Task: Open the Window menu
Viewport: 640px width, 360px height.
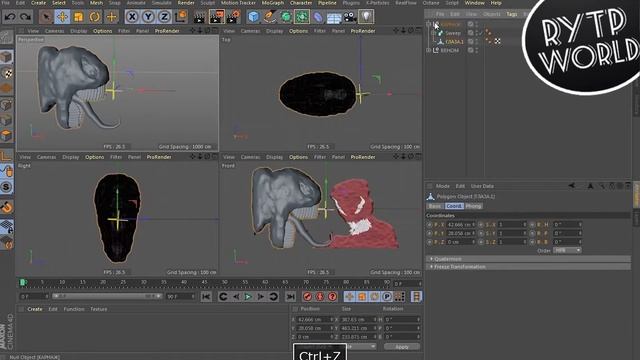Action: pos(475,3)
